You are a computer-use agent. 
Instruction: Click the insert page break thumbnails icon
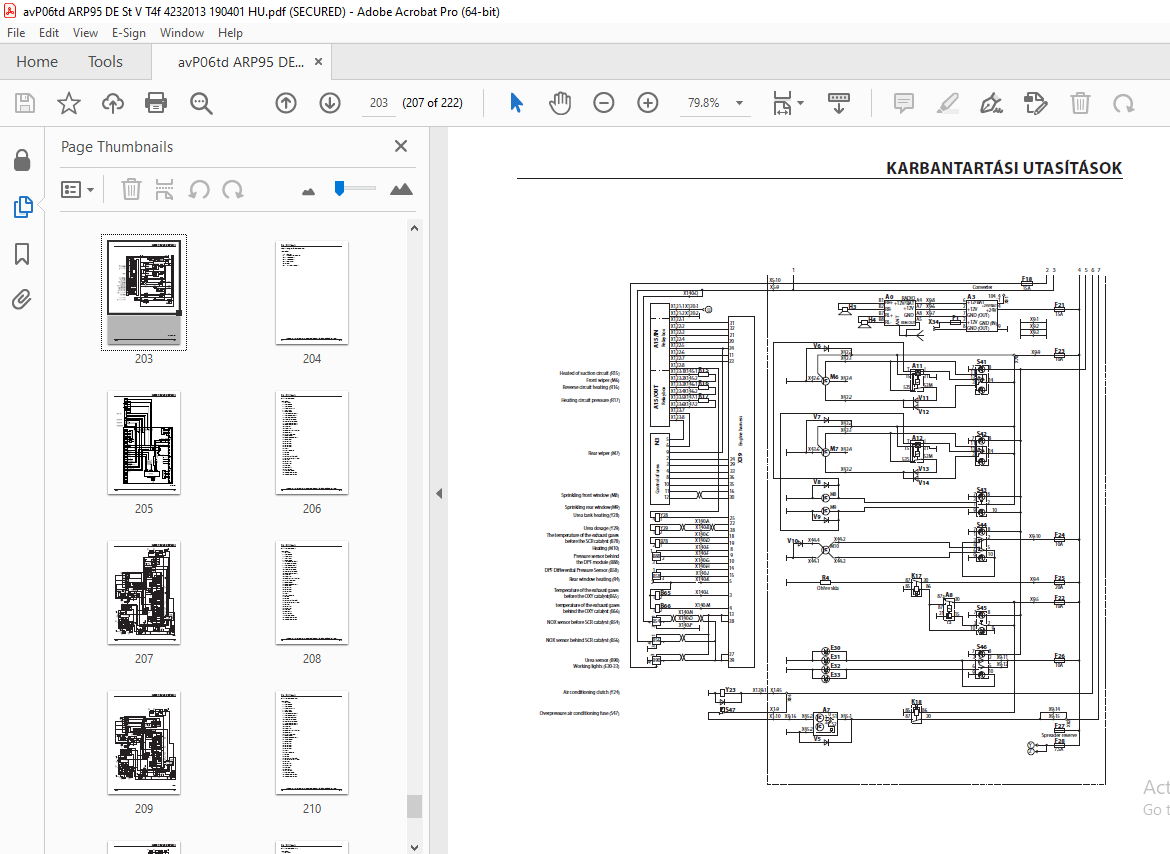point(164,189)
